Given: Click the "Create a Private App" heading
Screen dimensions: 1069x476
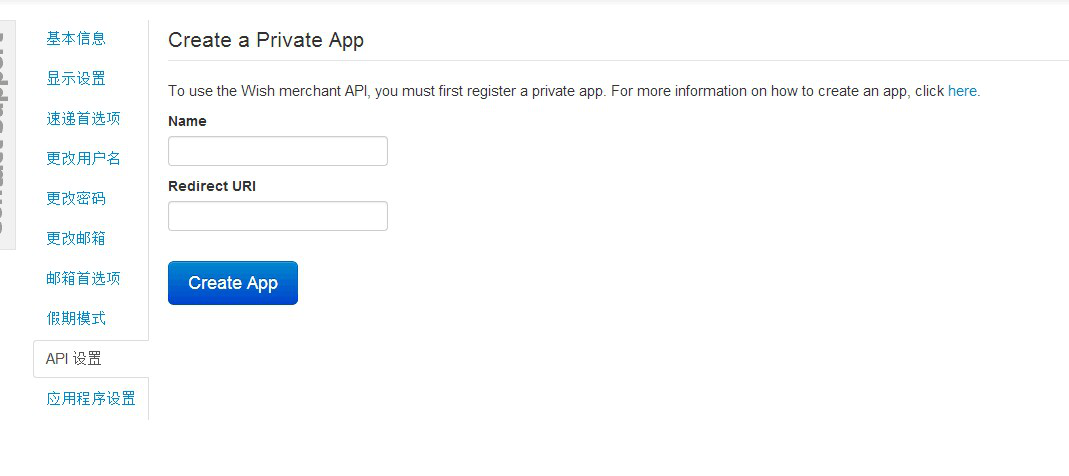Looking at the screenshot, I should point(266,41).
